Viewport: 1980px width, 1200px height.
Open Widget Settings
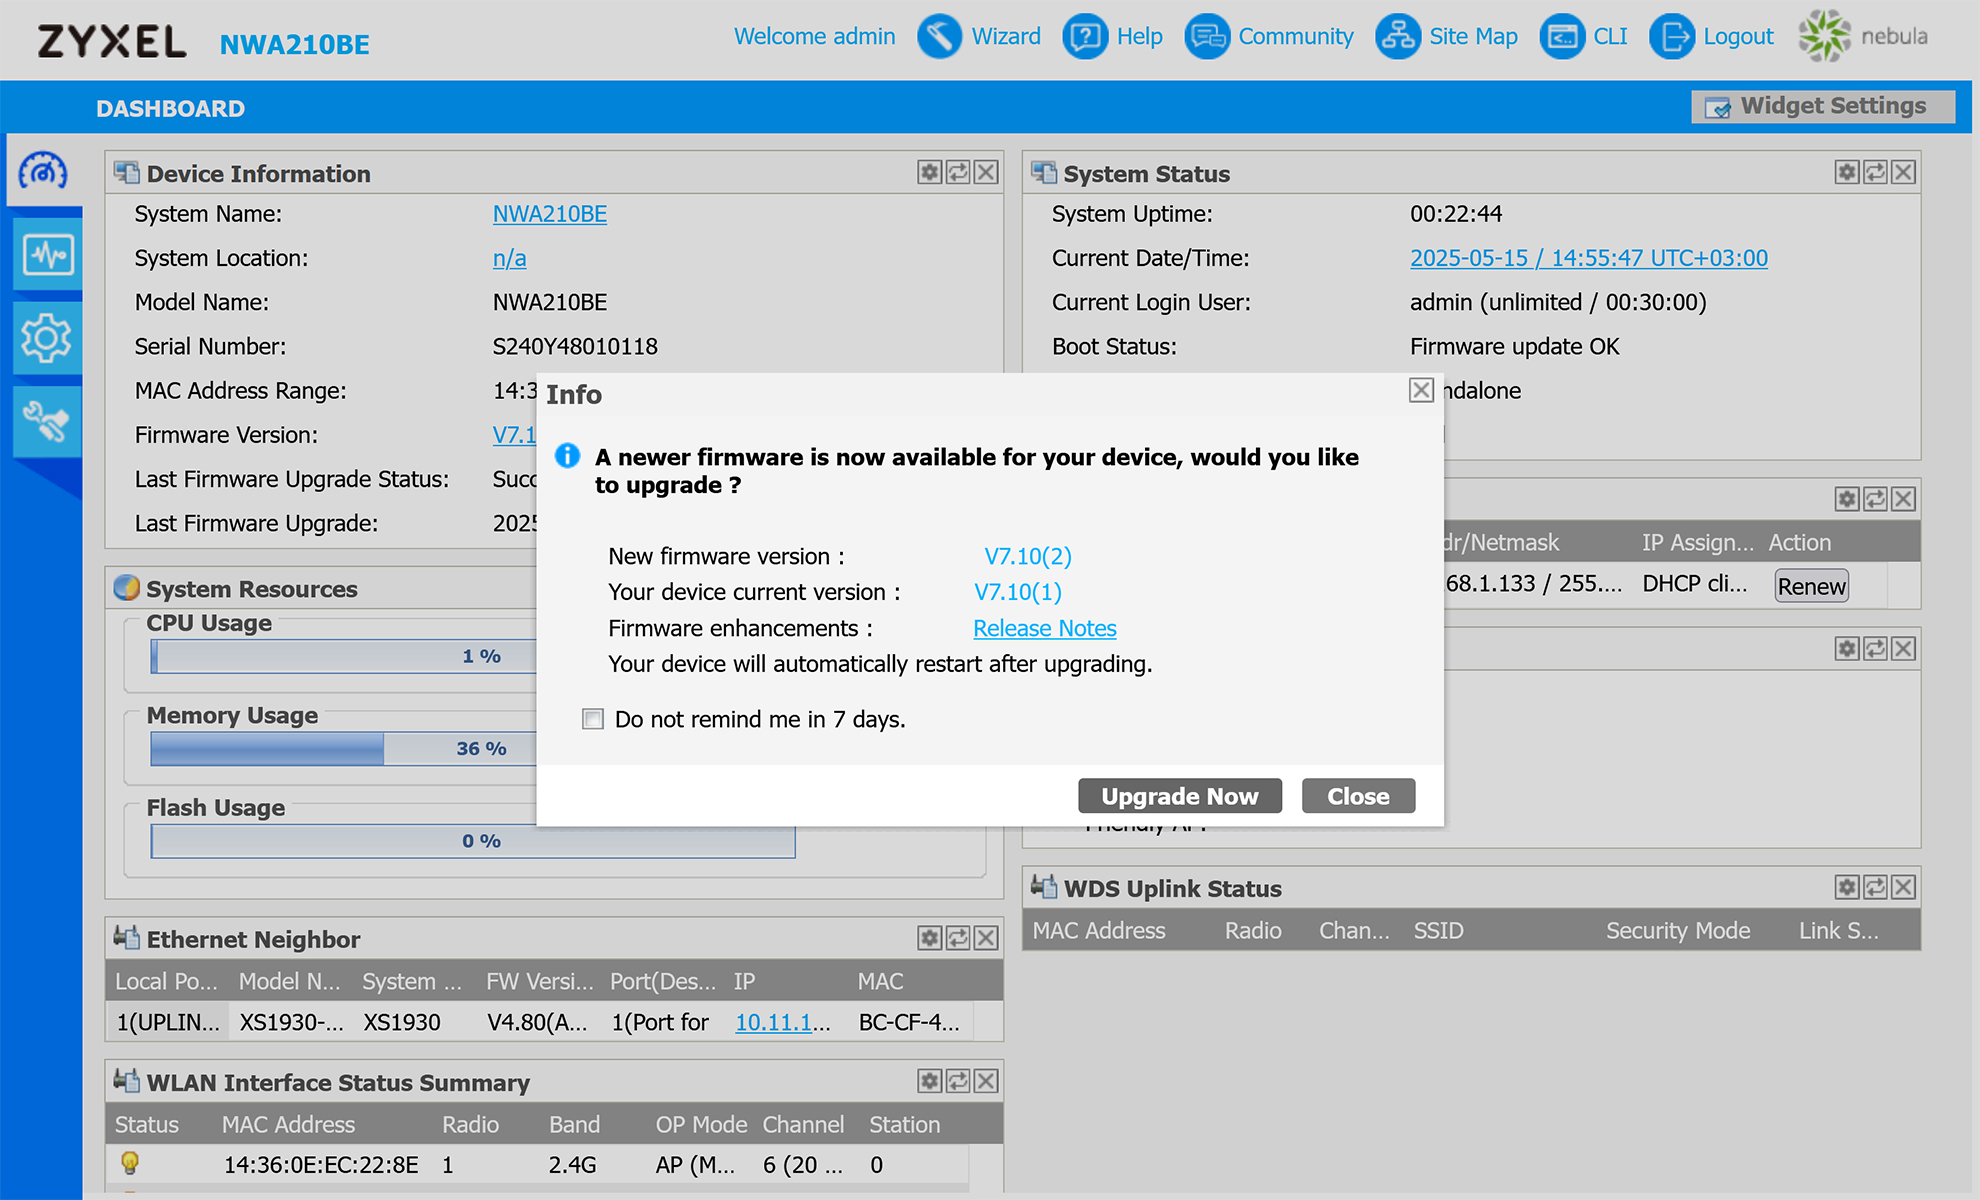pyautogui.click(x=1823, y=106)
